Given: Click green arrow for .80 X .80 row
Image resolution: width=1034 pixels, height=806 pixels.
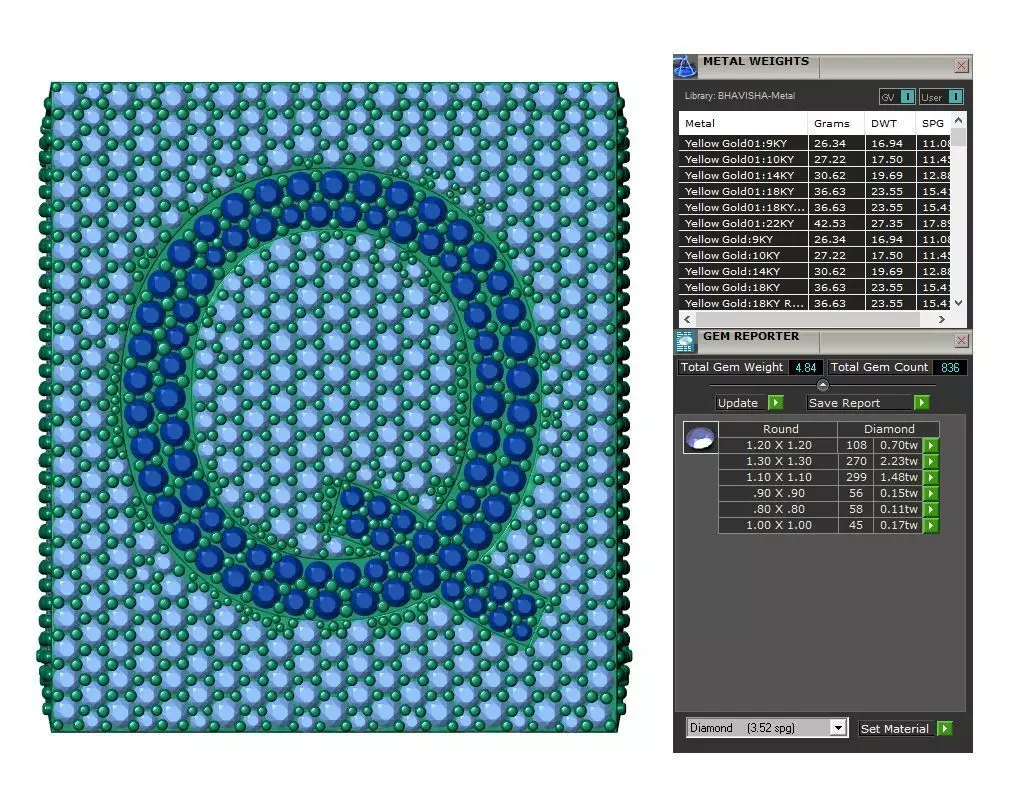Looking at the screenshot, I should coord(930,509).
